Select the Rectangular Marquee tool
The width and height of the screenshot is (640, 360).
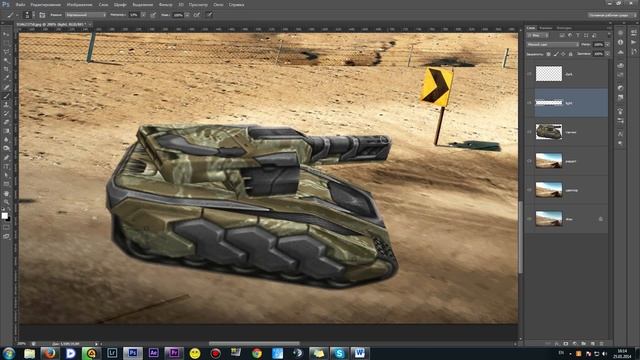(x=6, y=43)
